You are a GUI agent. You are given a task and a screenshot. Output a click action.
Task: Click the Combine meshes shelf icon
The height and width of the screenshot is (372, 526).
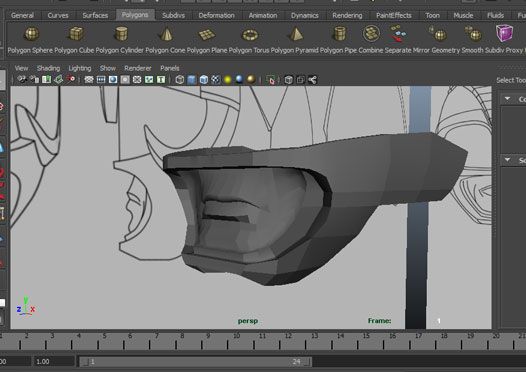point(371,34)
